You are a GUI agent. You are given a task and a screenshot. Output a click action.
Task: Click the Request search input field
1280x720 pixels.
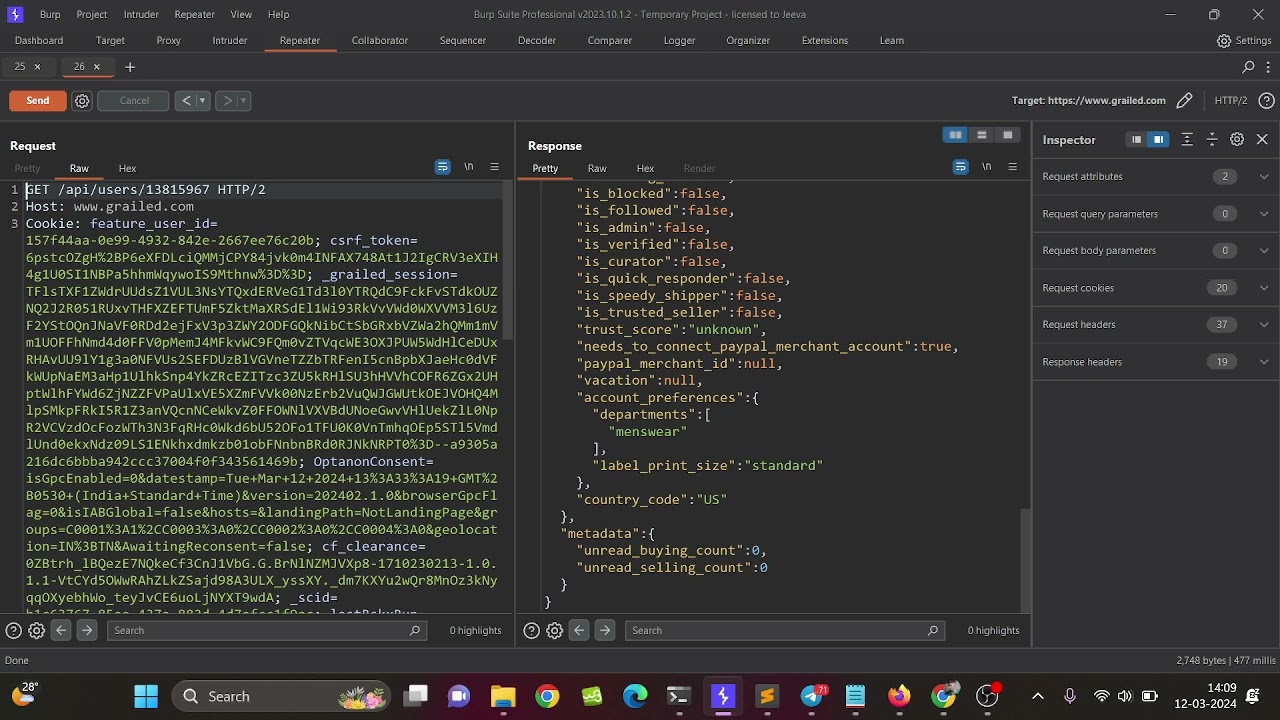coord(267,630)
